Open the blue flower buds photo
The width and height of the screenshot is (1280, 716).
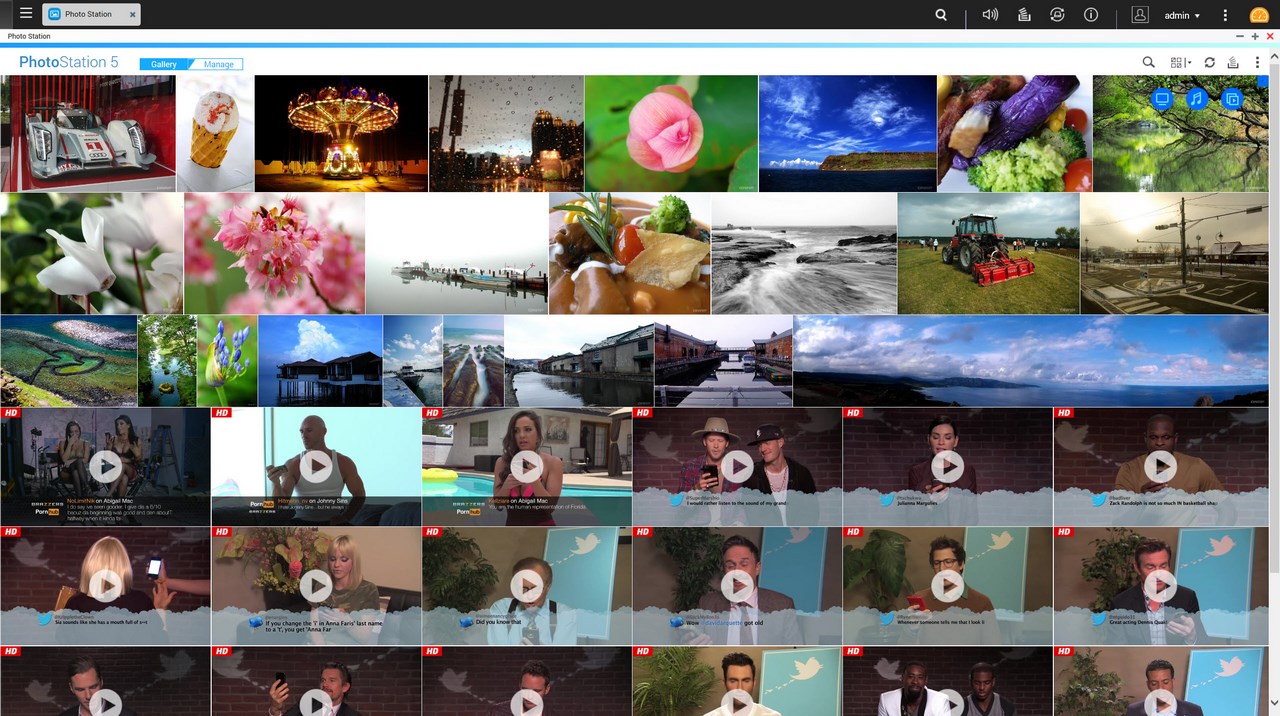tap(228, 361)
